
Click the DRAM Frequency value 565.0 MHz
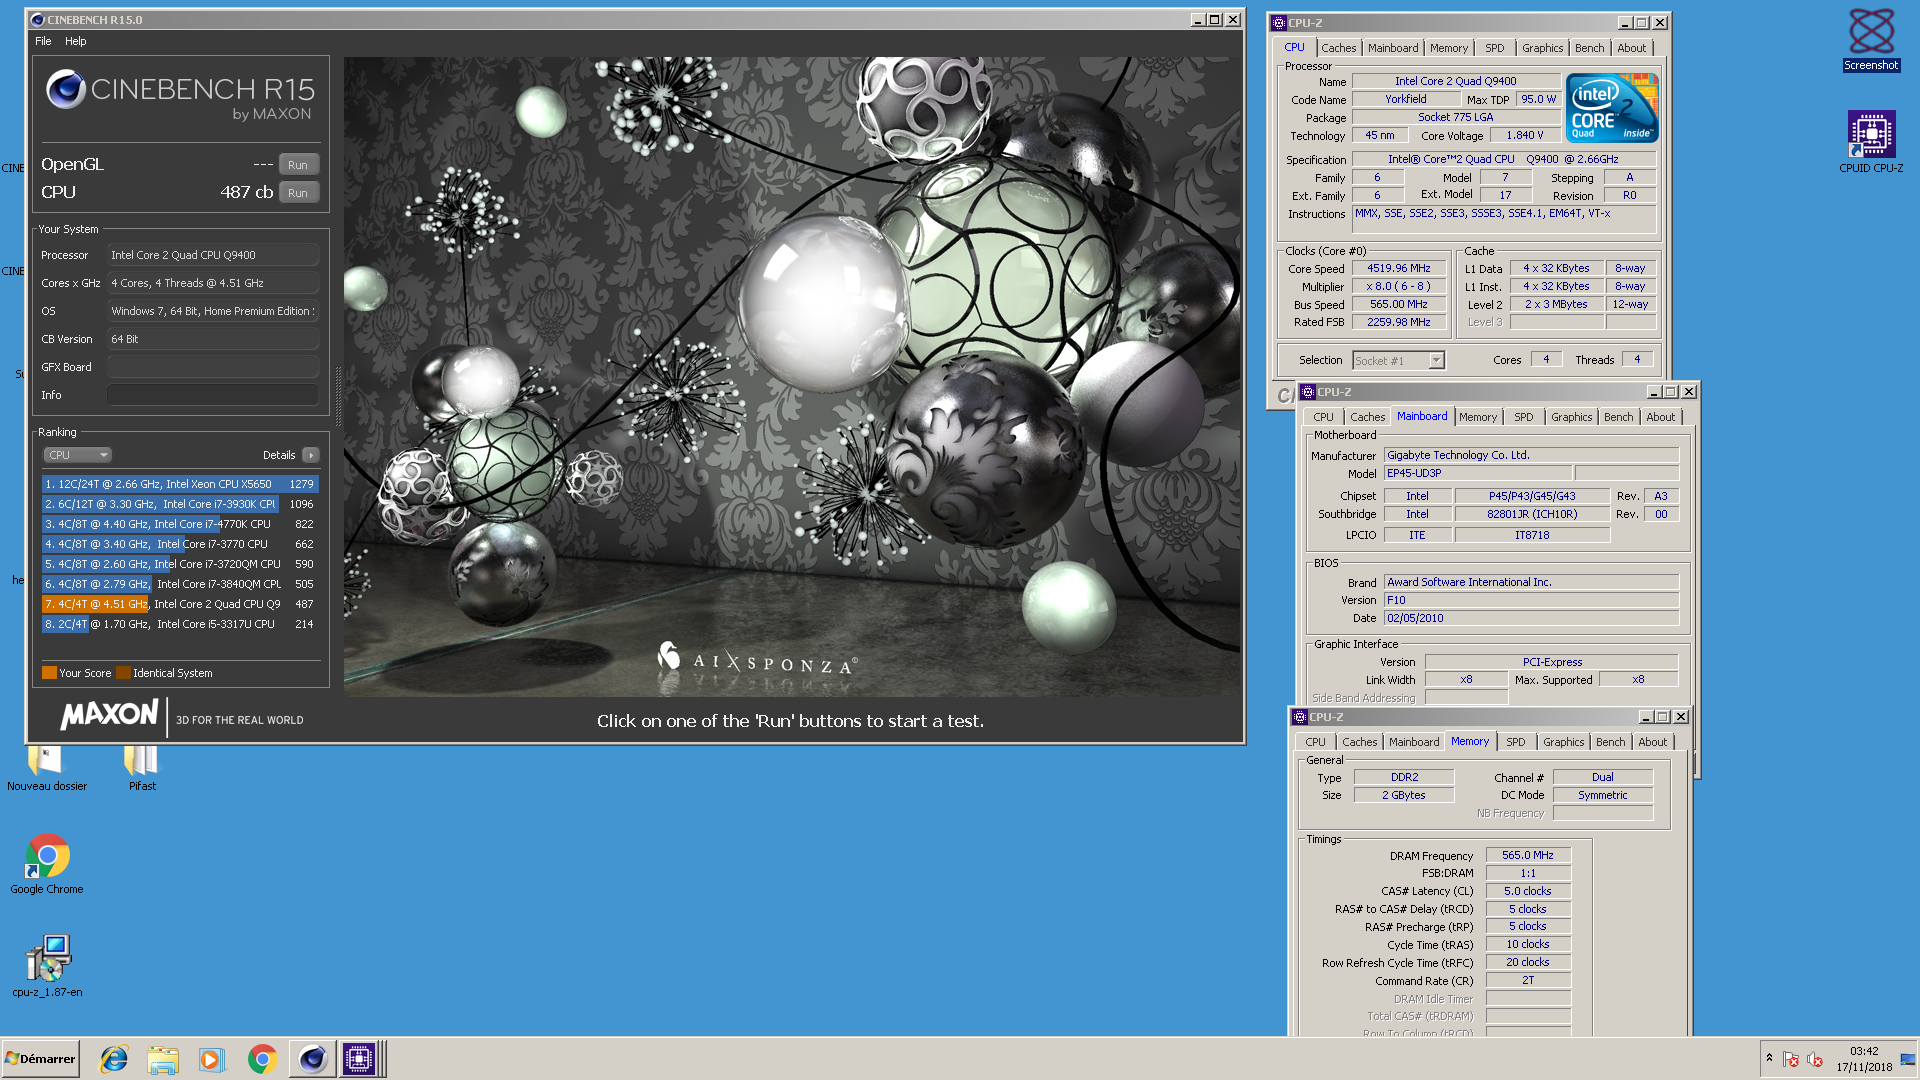(1527, 855)
